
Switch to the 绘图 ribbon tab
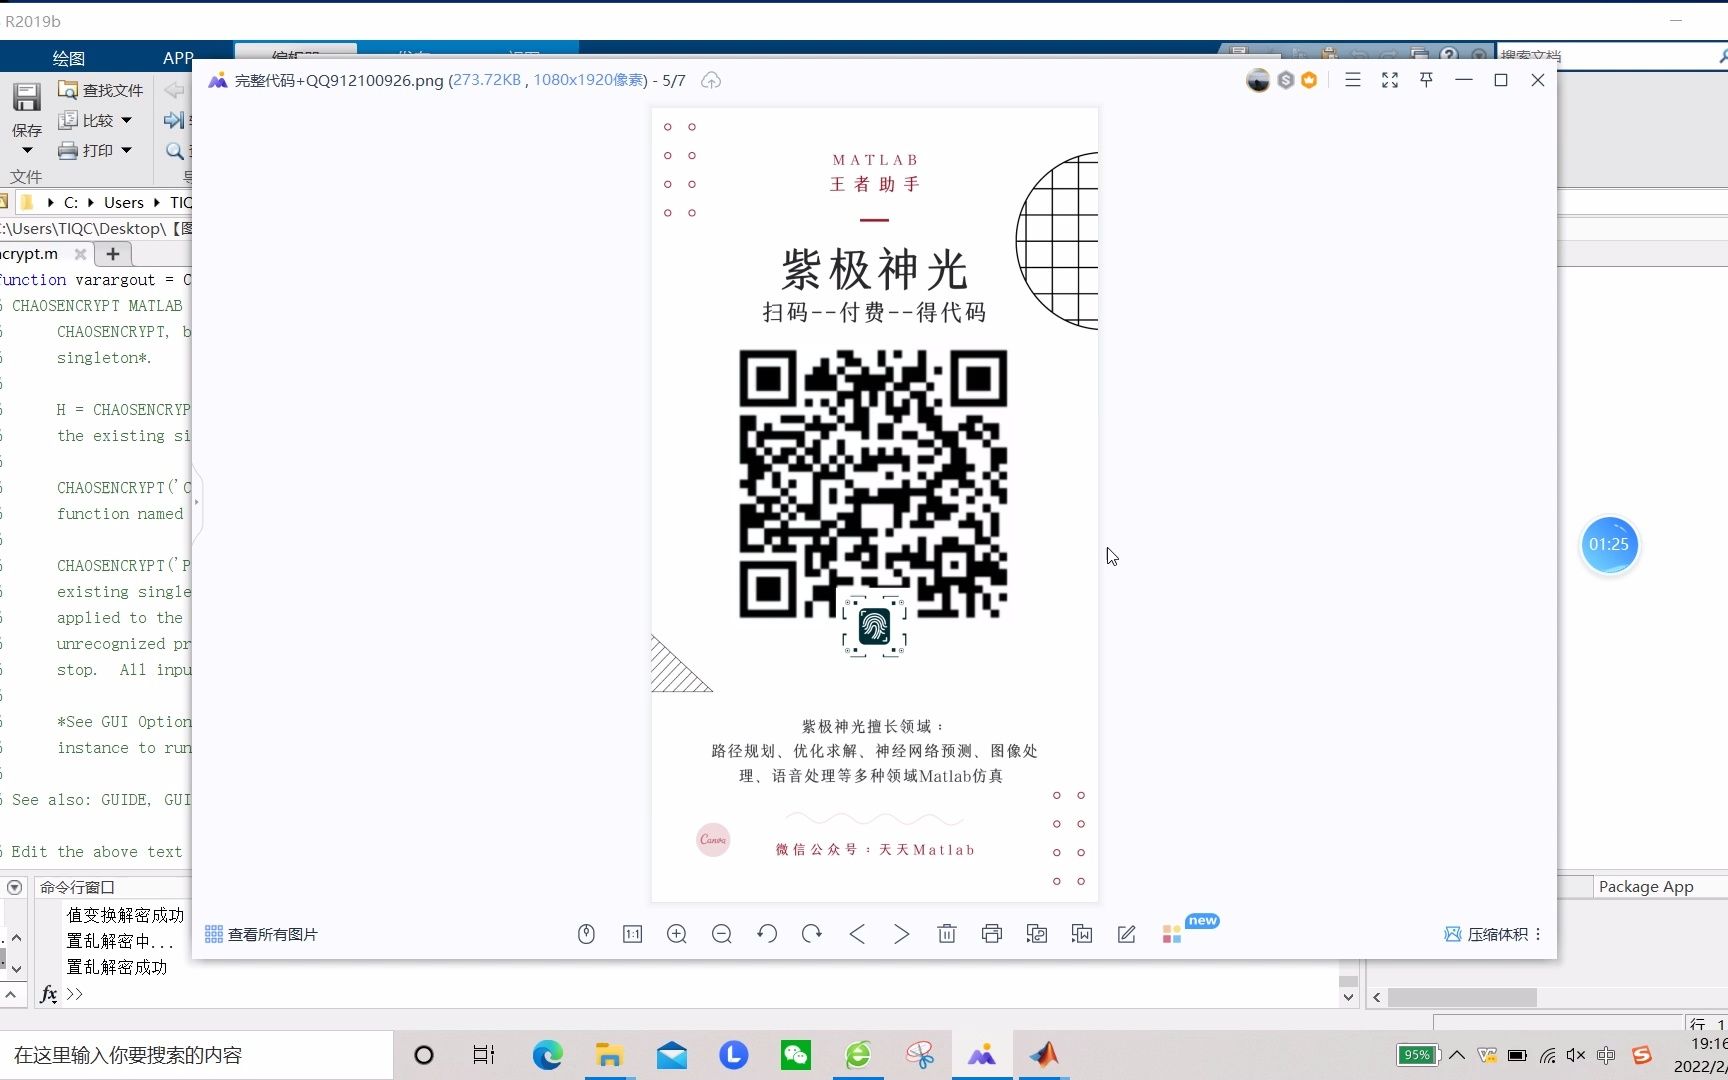click(x=68, y=57)
